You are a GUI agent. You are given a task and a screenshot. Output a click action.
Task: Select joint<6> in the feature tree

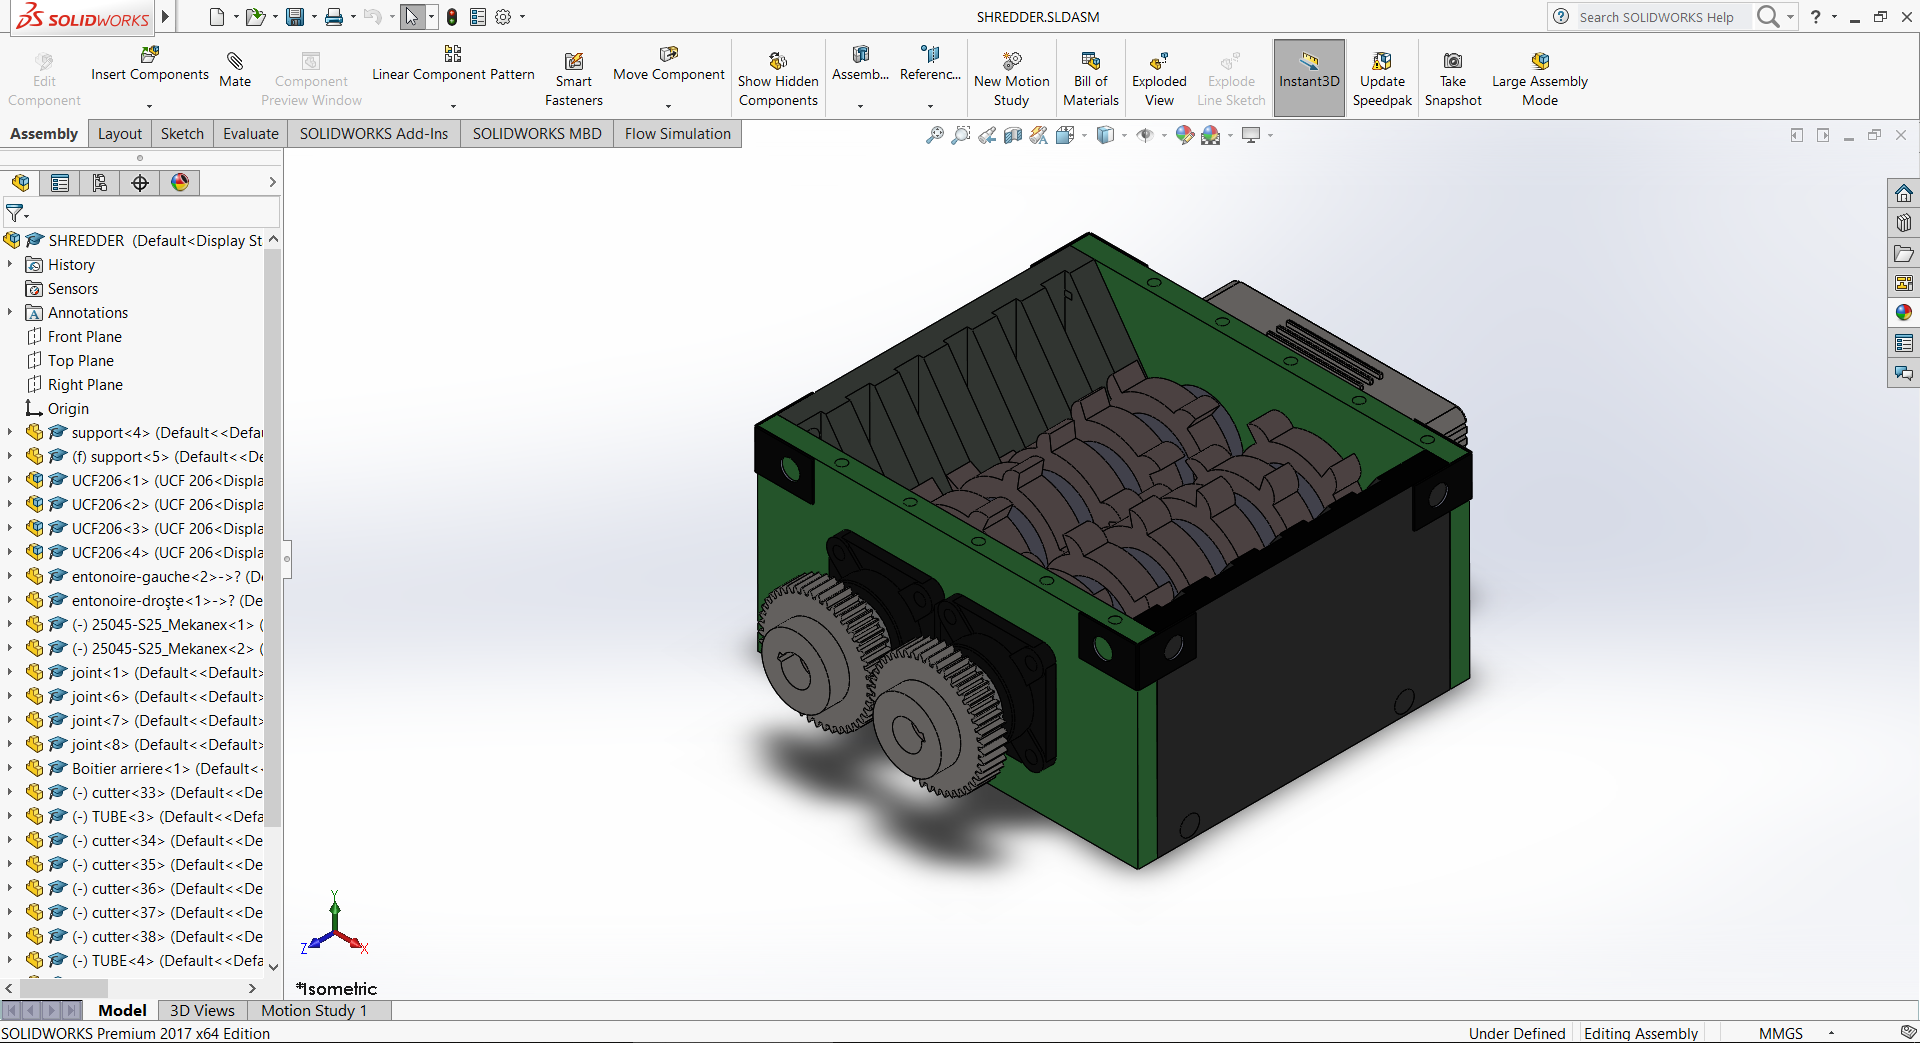[x=167, y=696]
